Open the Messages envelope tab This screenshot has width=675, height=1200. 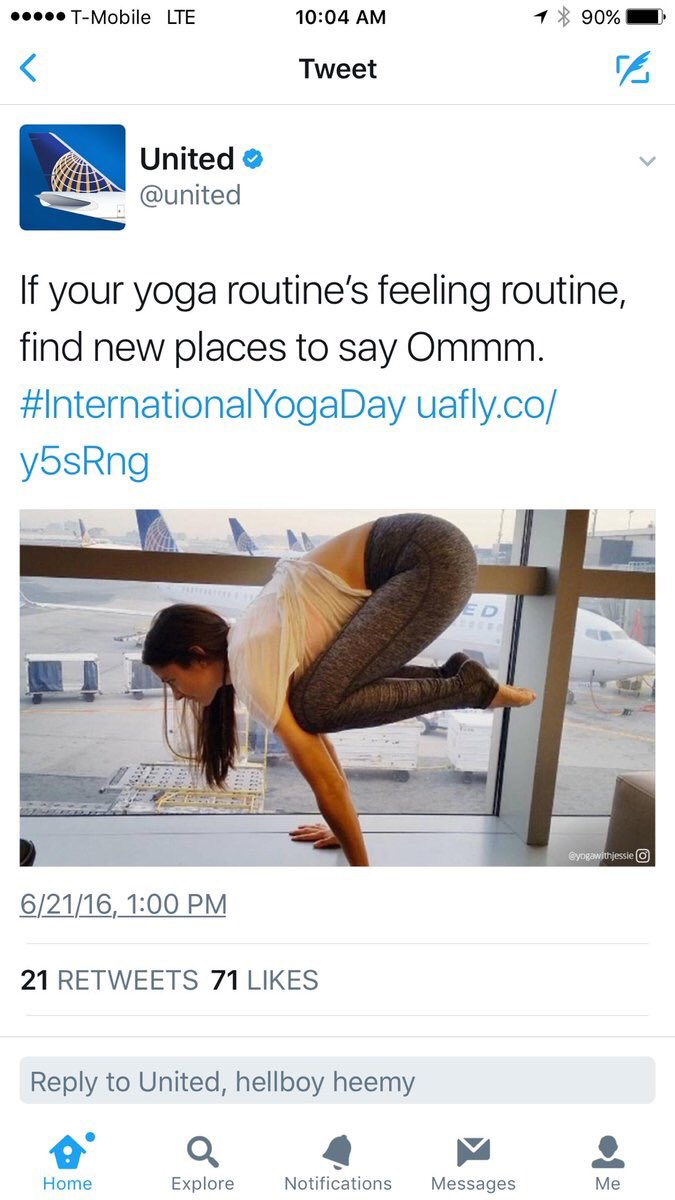[x=473, y=1163]
